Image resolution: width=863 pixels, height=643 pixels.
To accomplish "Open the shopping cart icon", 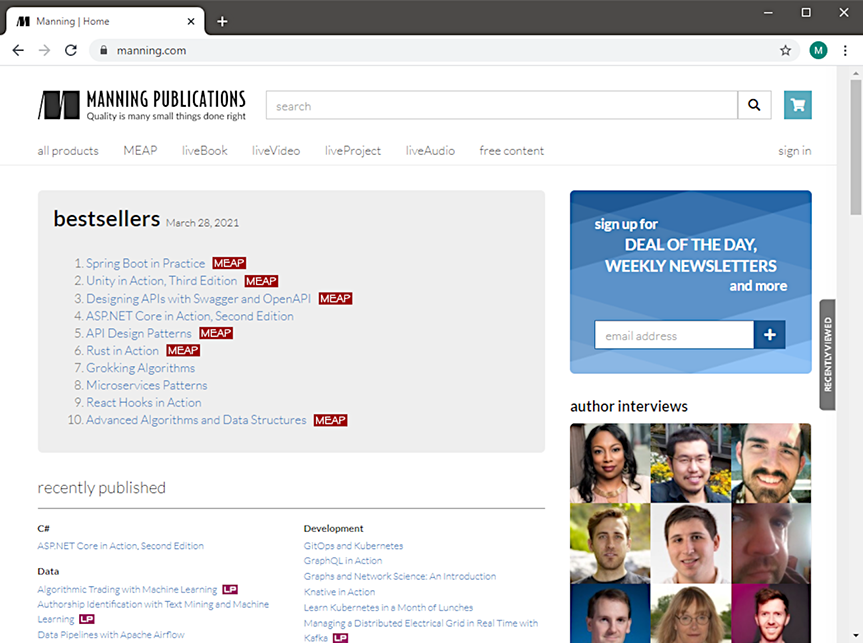I will click(798, 105).
